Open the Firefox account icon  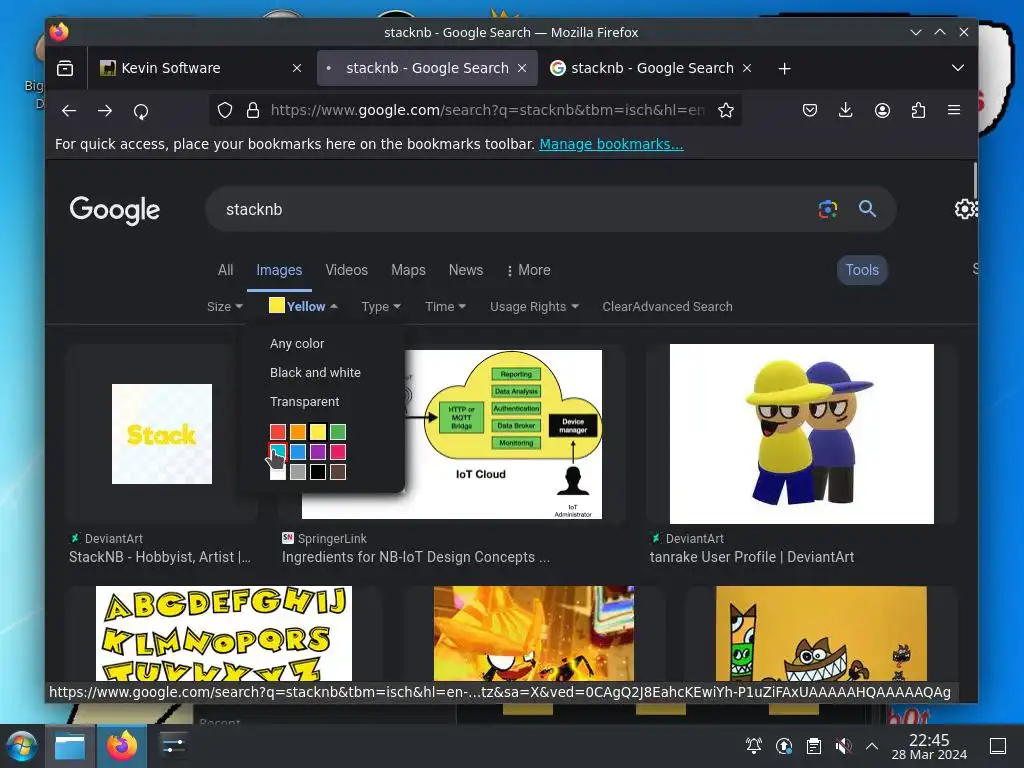pos(882,110)
